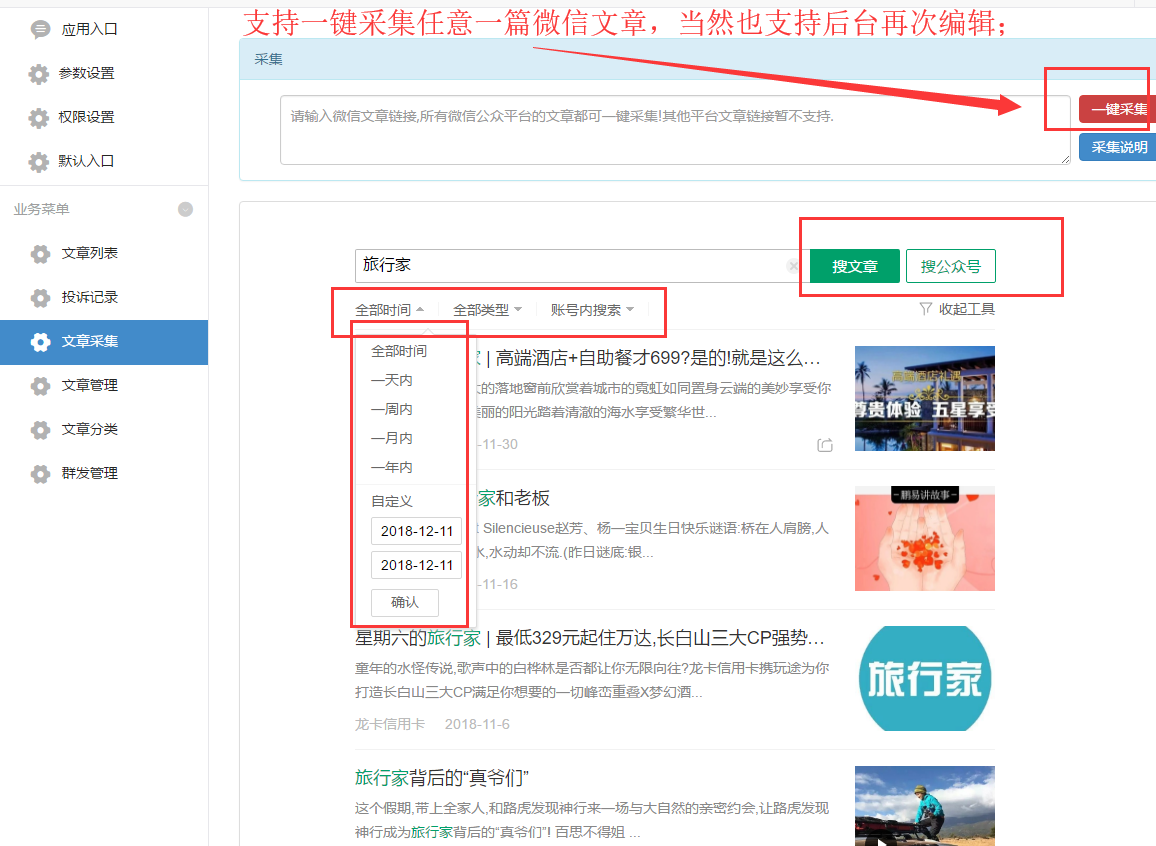The height and width of the screenshot is (846, 1156).
Task: Click the funnel icon next to 收起工具
Action: coord(925,310)
